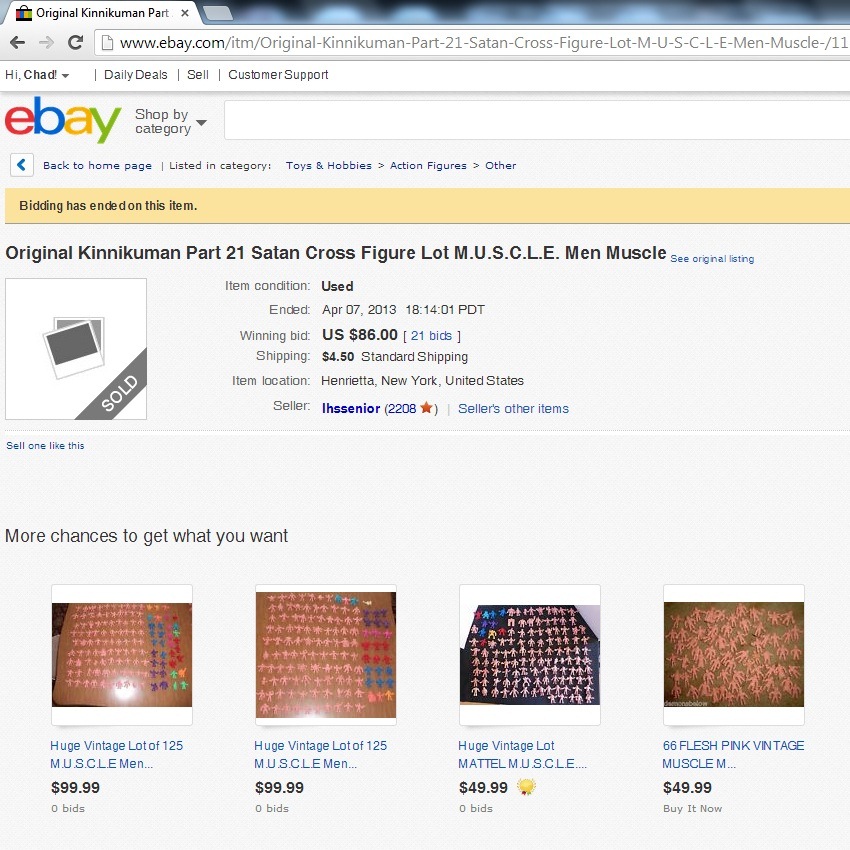Click the Action Figures breadcrumb

428,165
